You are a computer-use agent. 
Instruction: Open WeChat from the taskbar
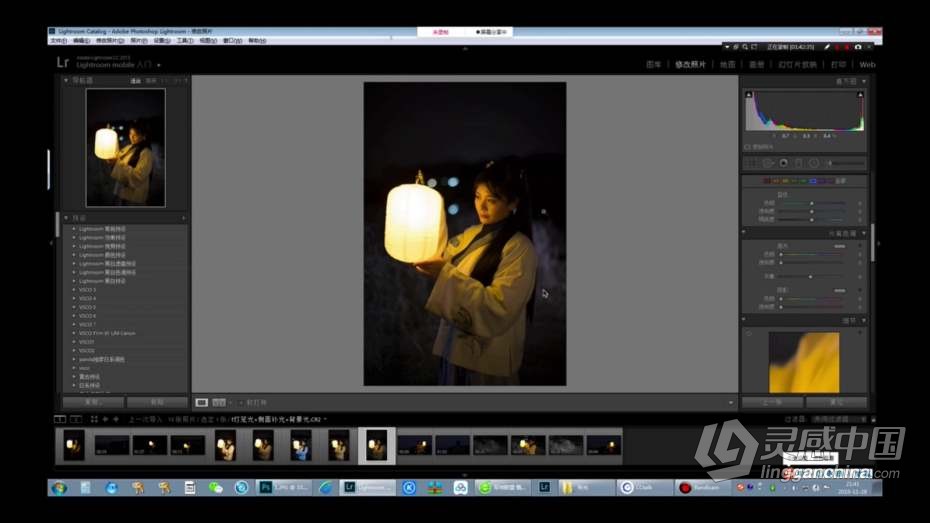click(215, 488)
